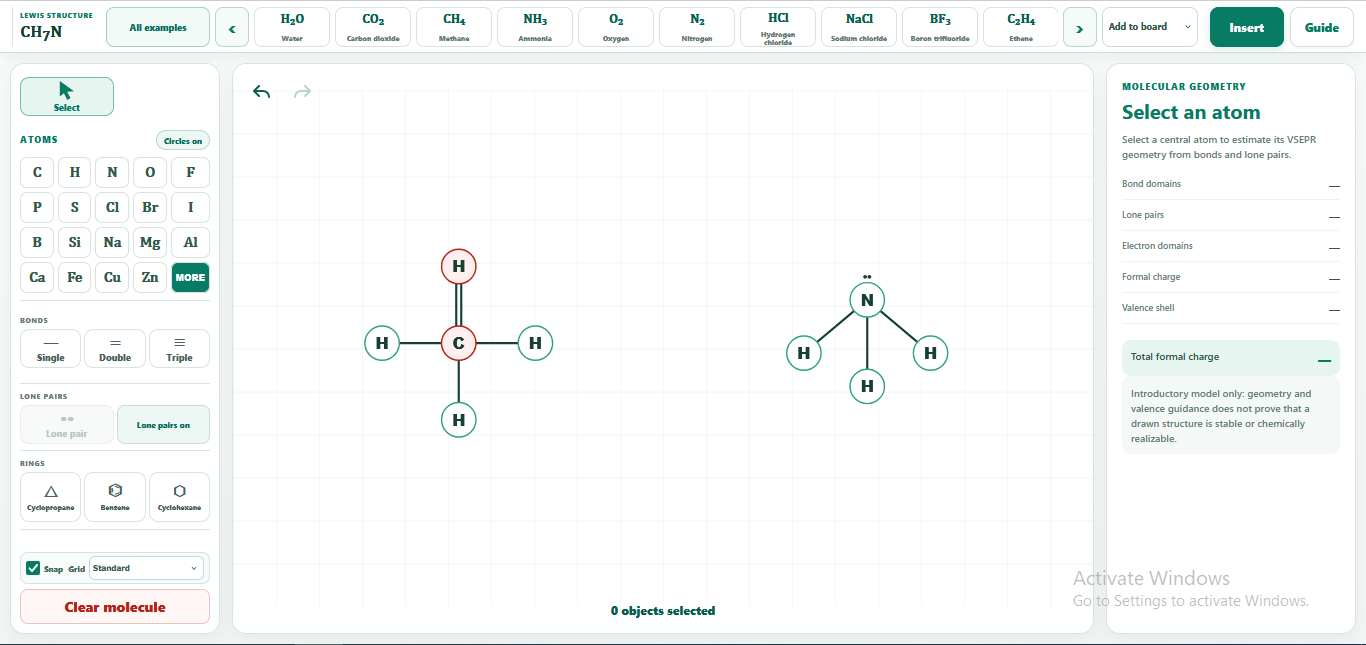Load the HCl Hydrogen chloride example
This screenshot has width=1366, height=645.
[778, 27]
